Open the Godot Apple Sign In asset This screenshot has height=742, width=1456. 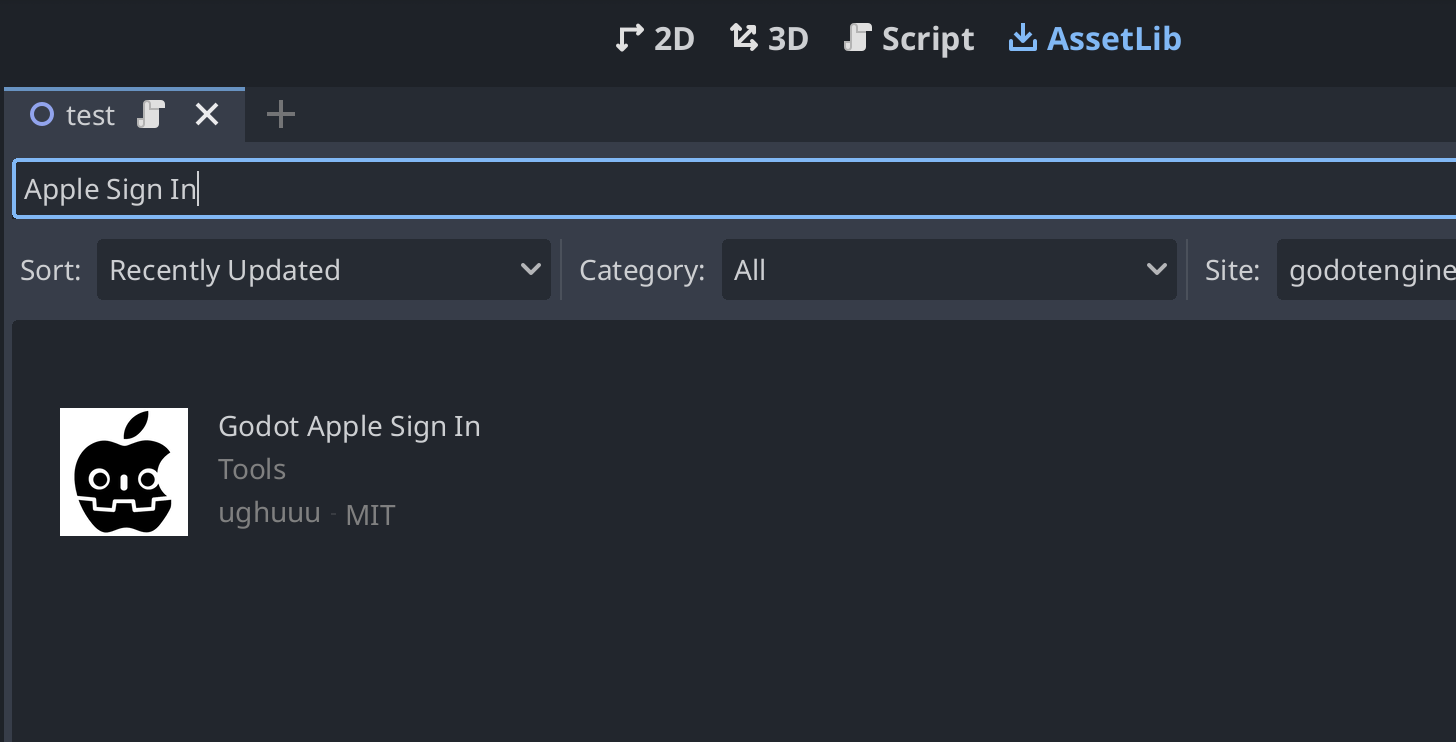(349, 426)
